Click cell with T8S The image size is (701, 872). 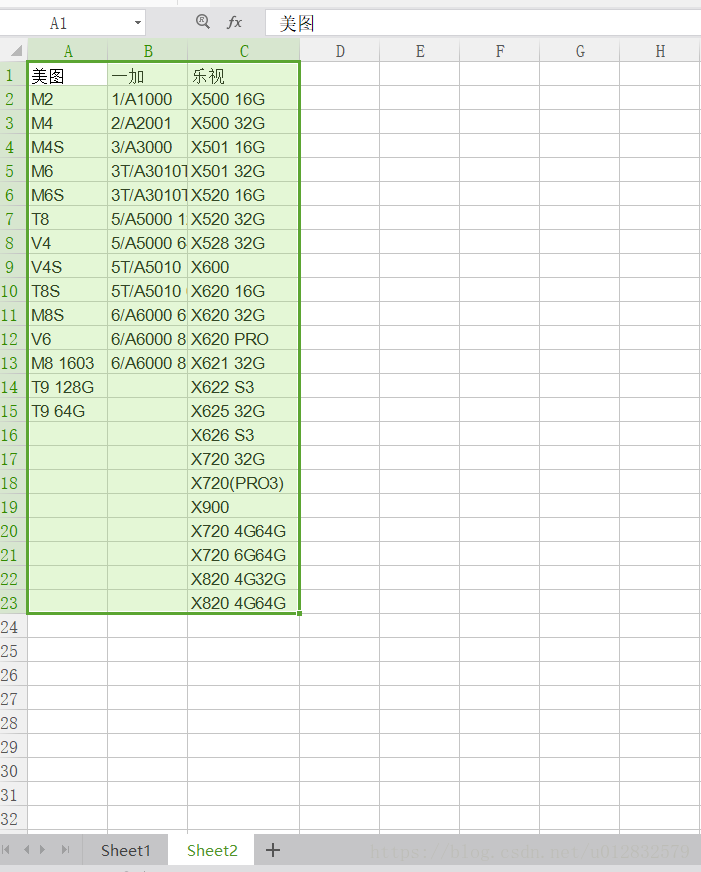click(68, 291)
